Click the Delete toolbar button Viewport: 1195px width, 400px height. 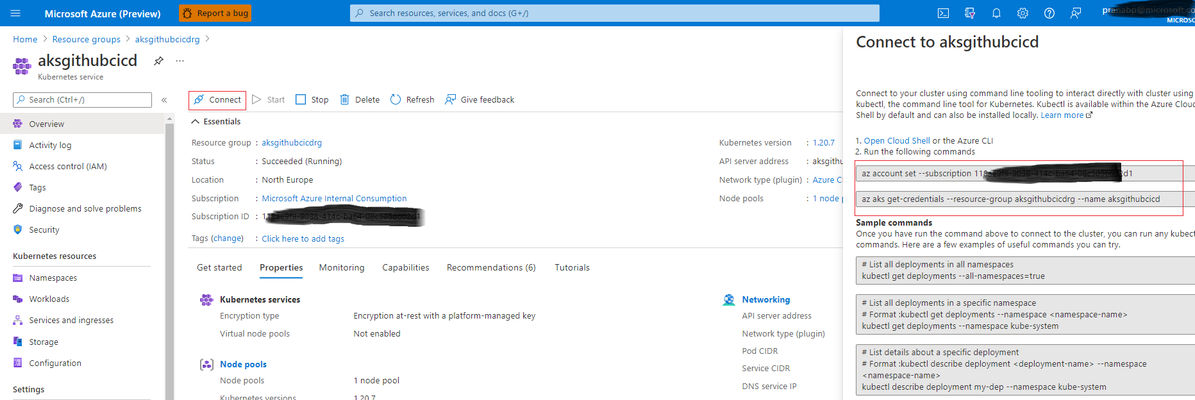coord(359,100)
